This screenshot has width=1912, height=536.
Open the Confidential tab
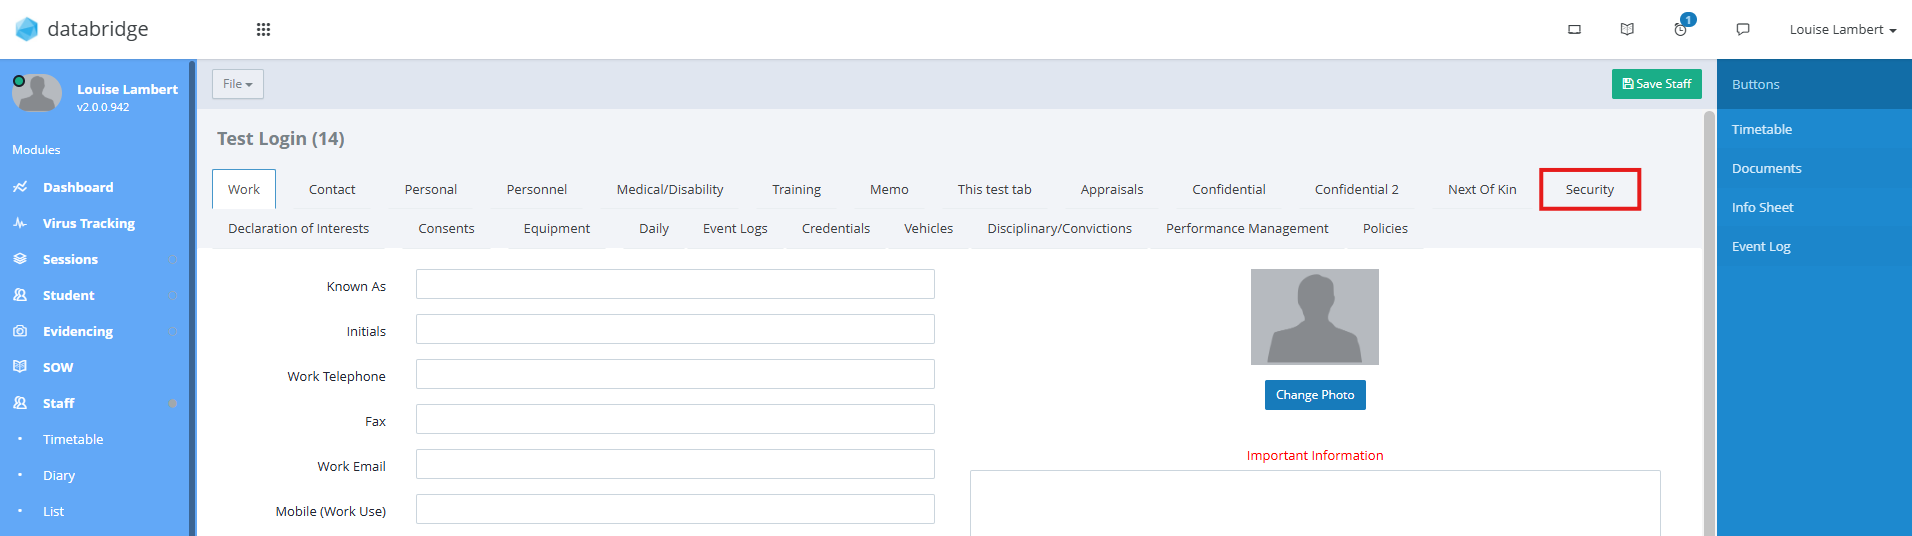[x=1229, y=189]
